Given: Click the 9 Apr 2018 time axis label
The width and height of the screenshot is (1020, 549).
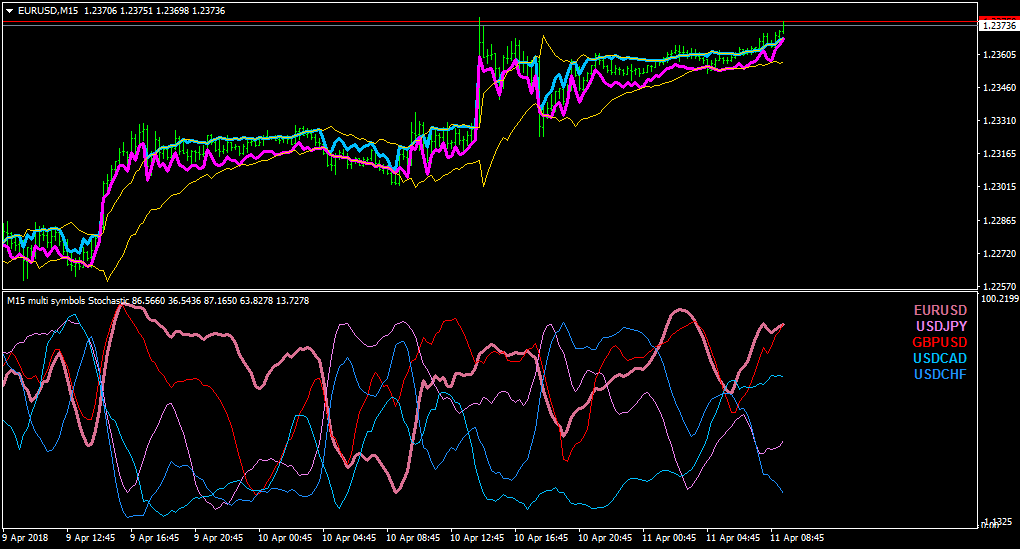Looking at the screenshot, I should [x=25, y=538].
